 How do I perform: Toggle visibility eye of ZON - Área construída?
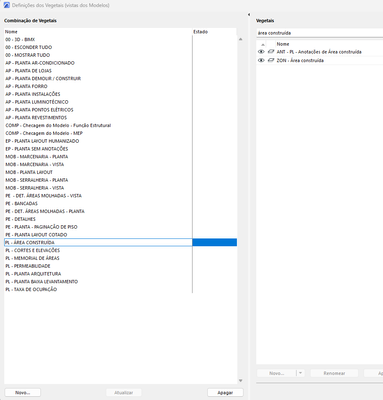261,60
